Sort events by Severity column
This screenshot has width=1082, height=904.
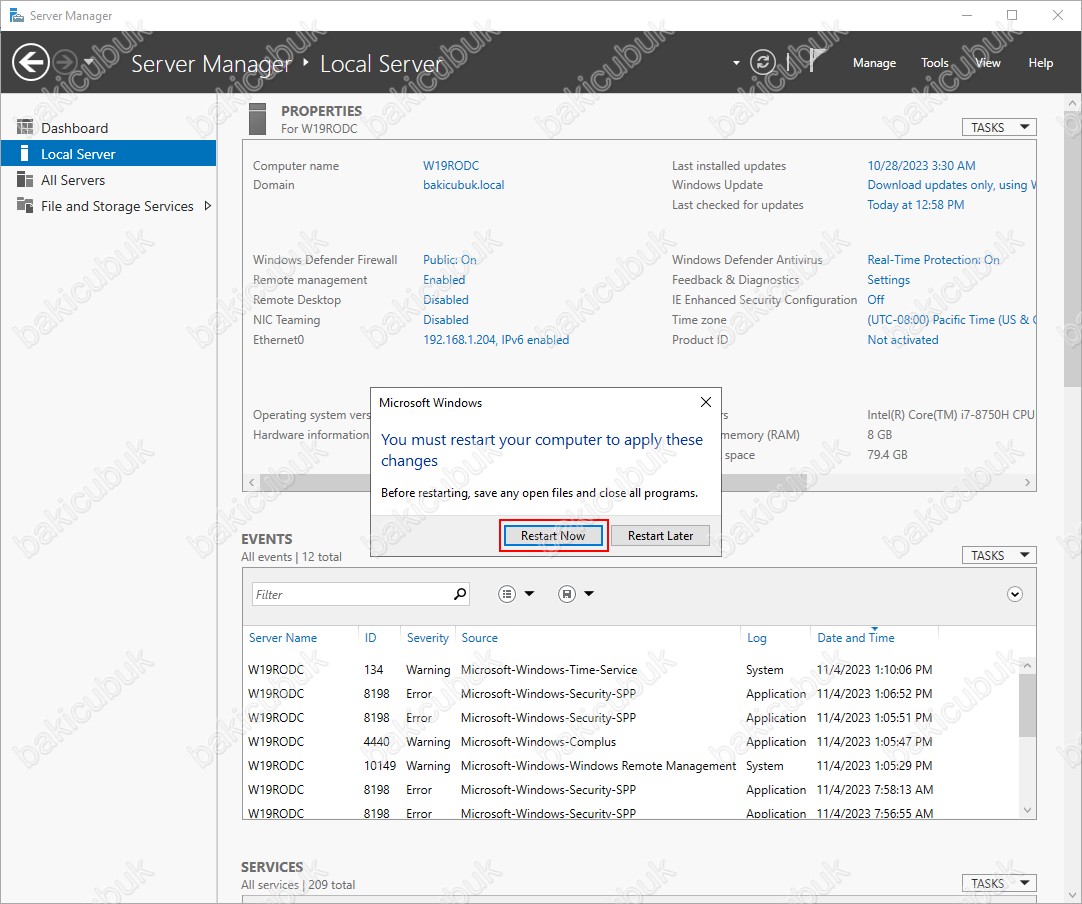(427, 638)
